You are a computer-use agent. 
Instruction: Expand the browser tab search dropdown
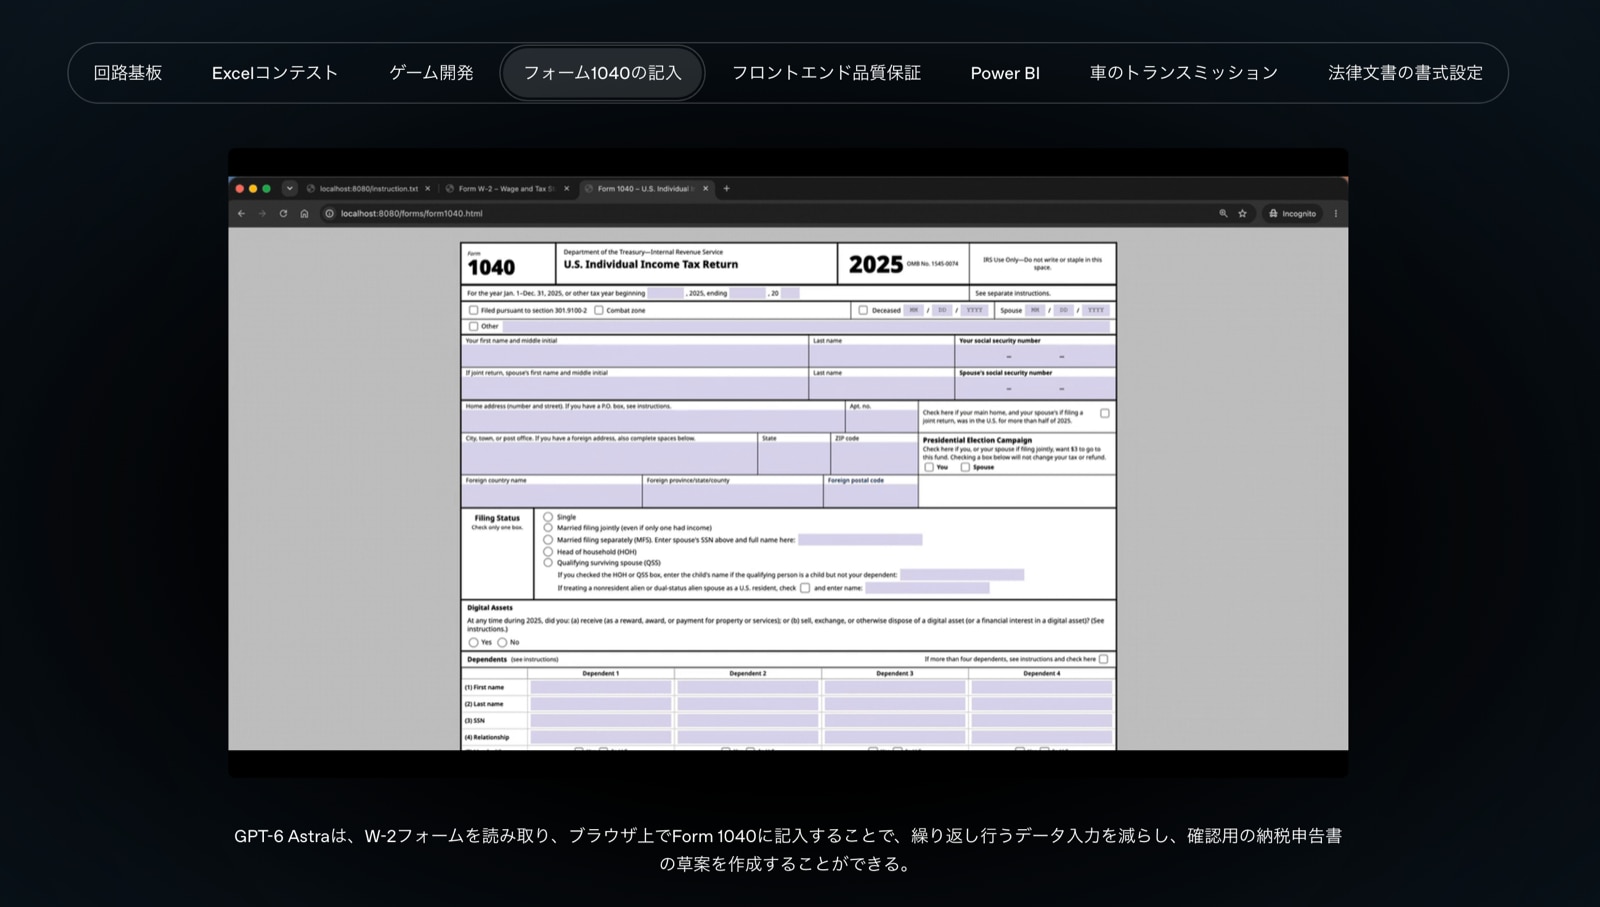pyautogui.click(x=289, y=188)
